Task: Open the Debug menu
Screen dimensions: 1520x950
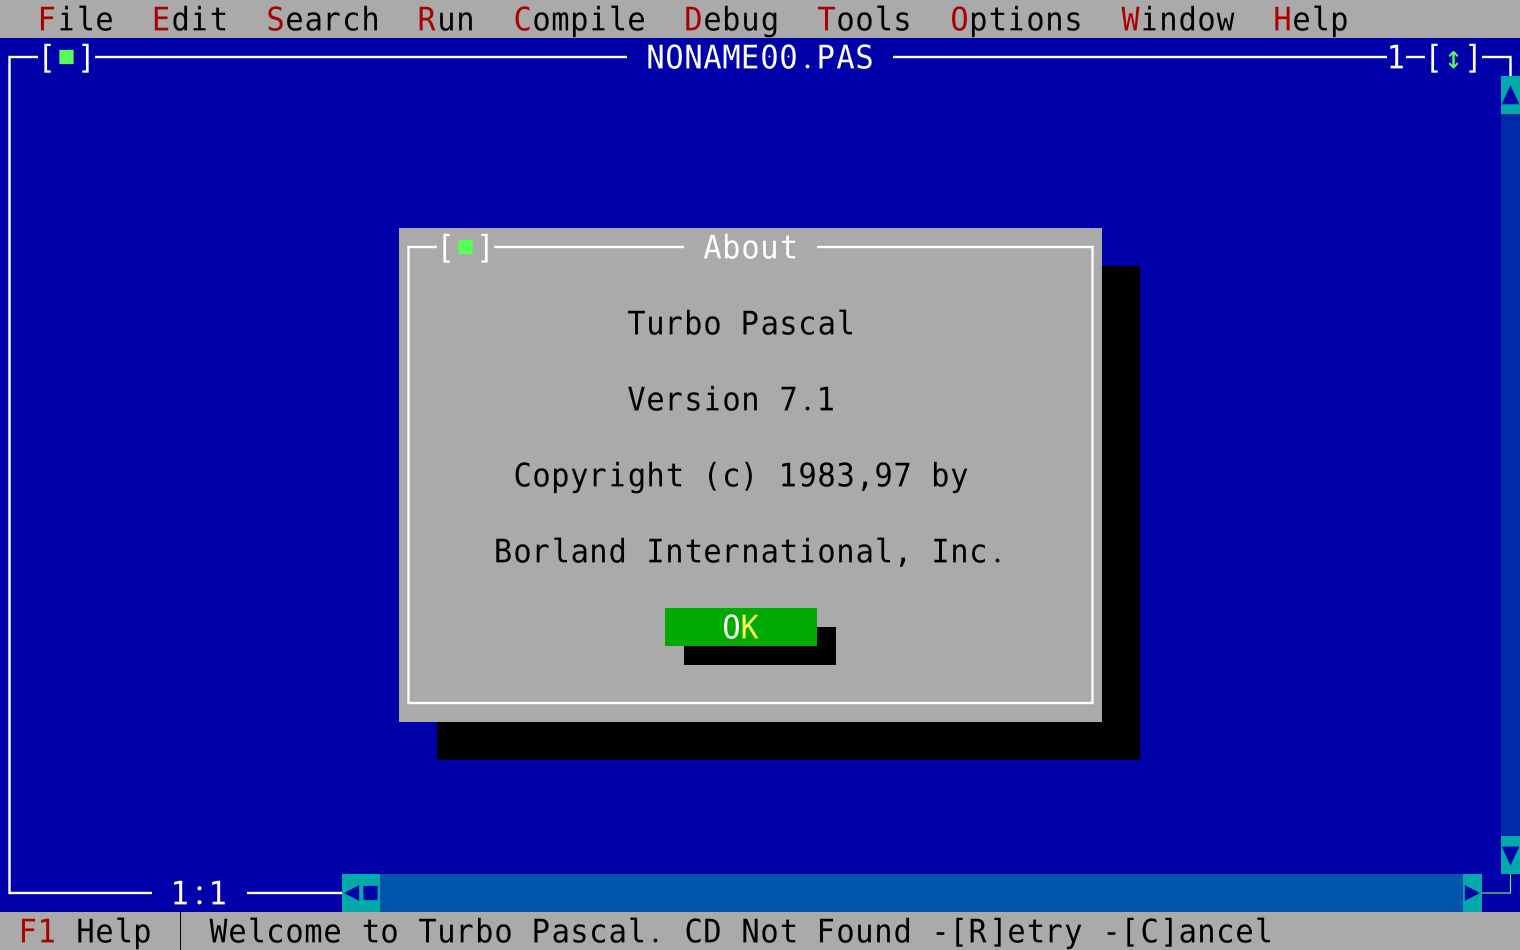Action: (x=730, y=18)
